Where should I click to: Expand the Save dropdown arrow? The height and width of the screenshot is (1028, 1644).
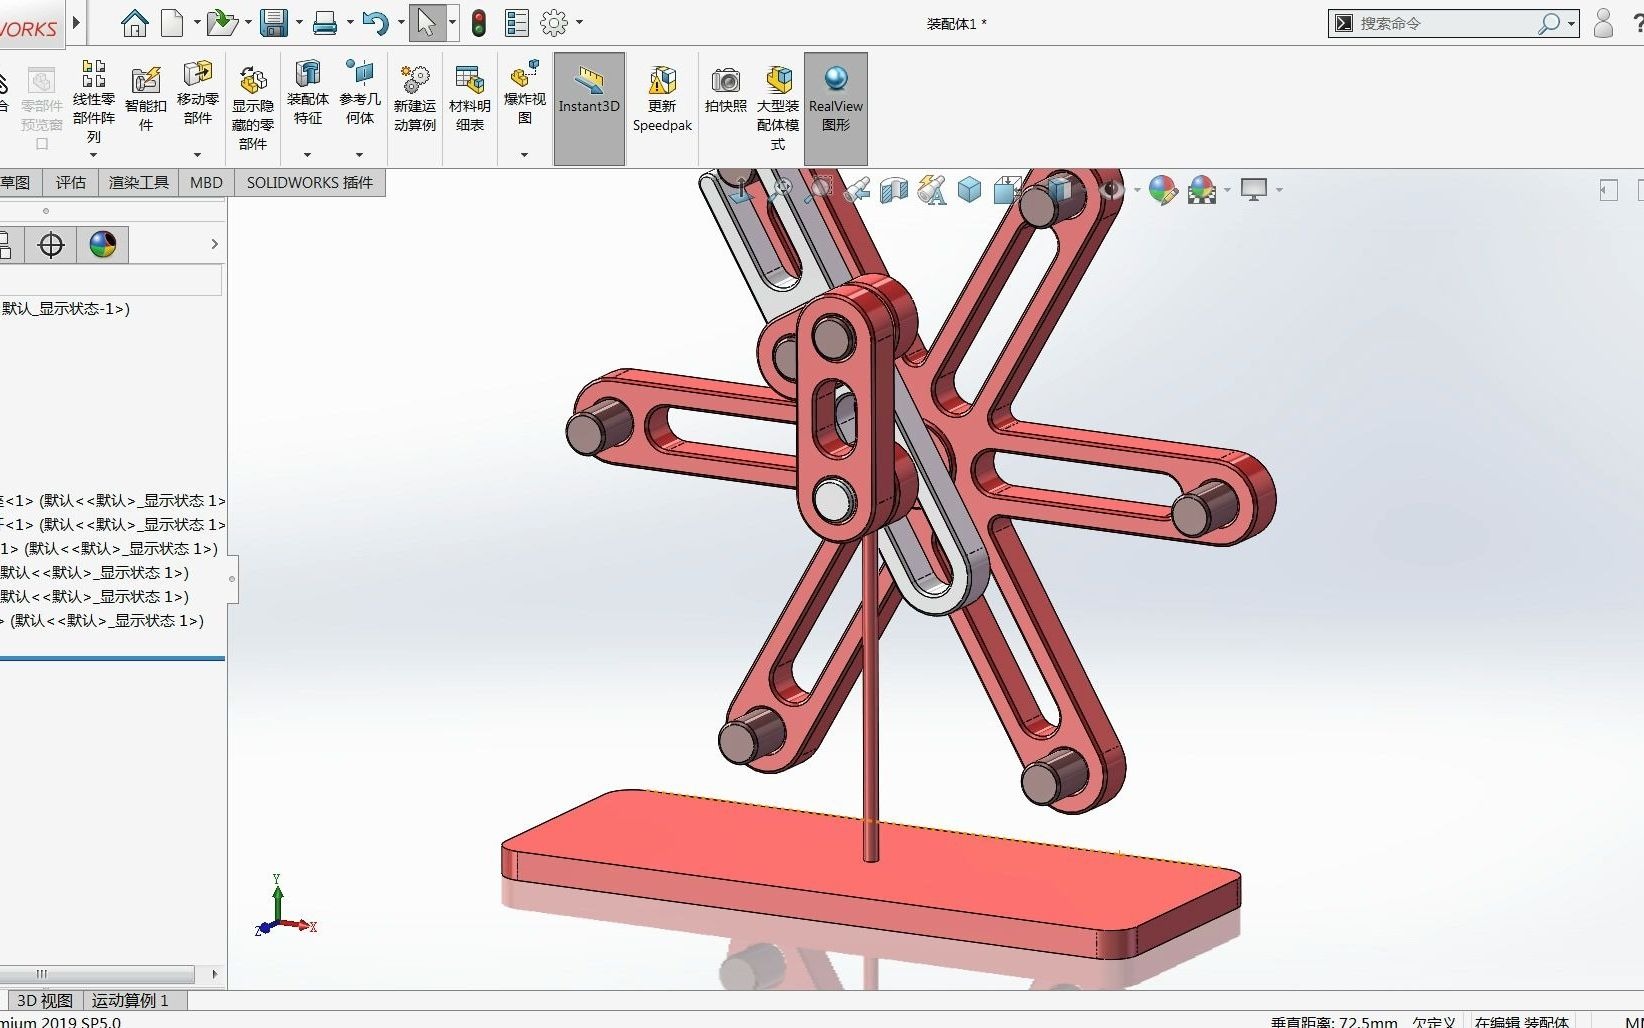(x=299, y=22)
